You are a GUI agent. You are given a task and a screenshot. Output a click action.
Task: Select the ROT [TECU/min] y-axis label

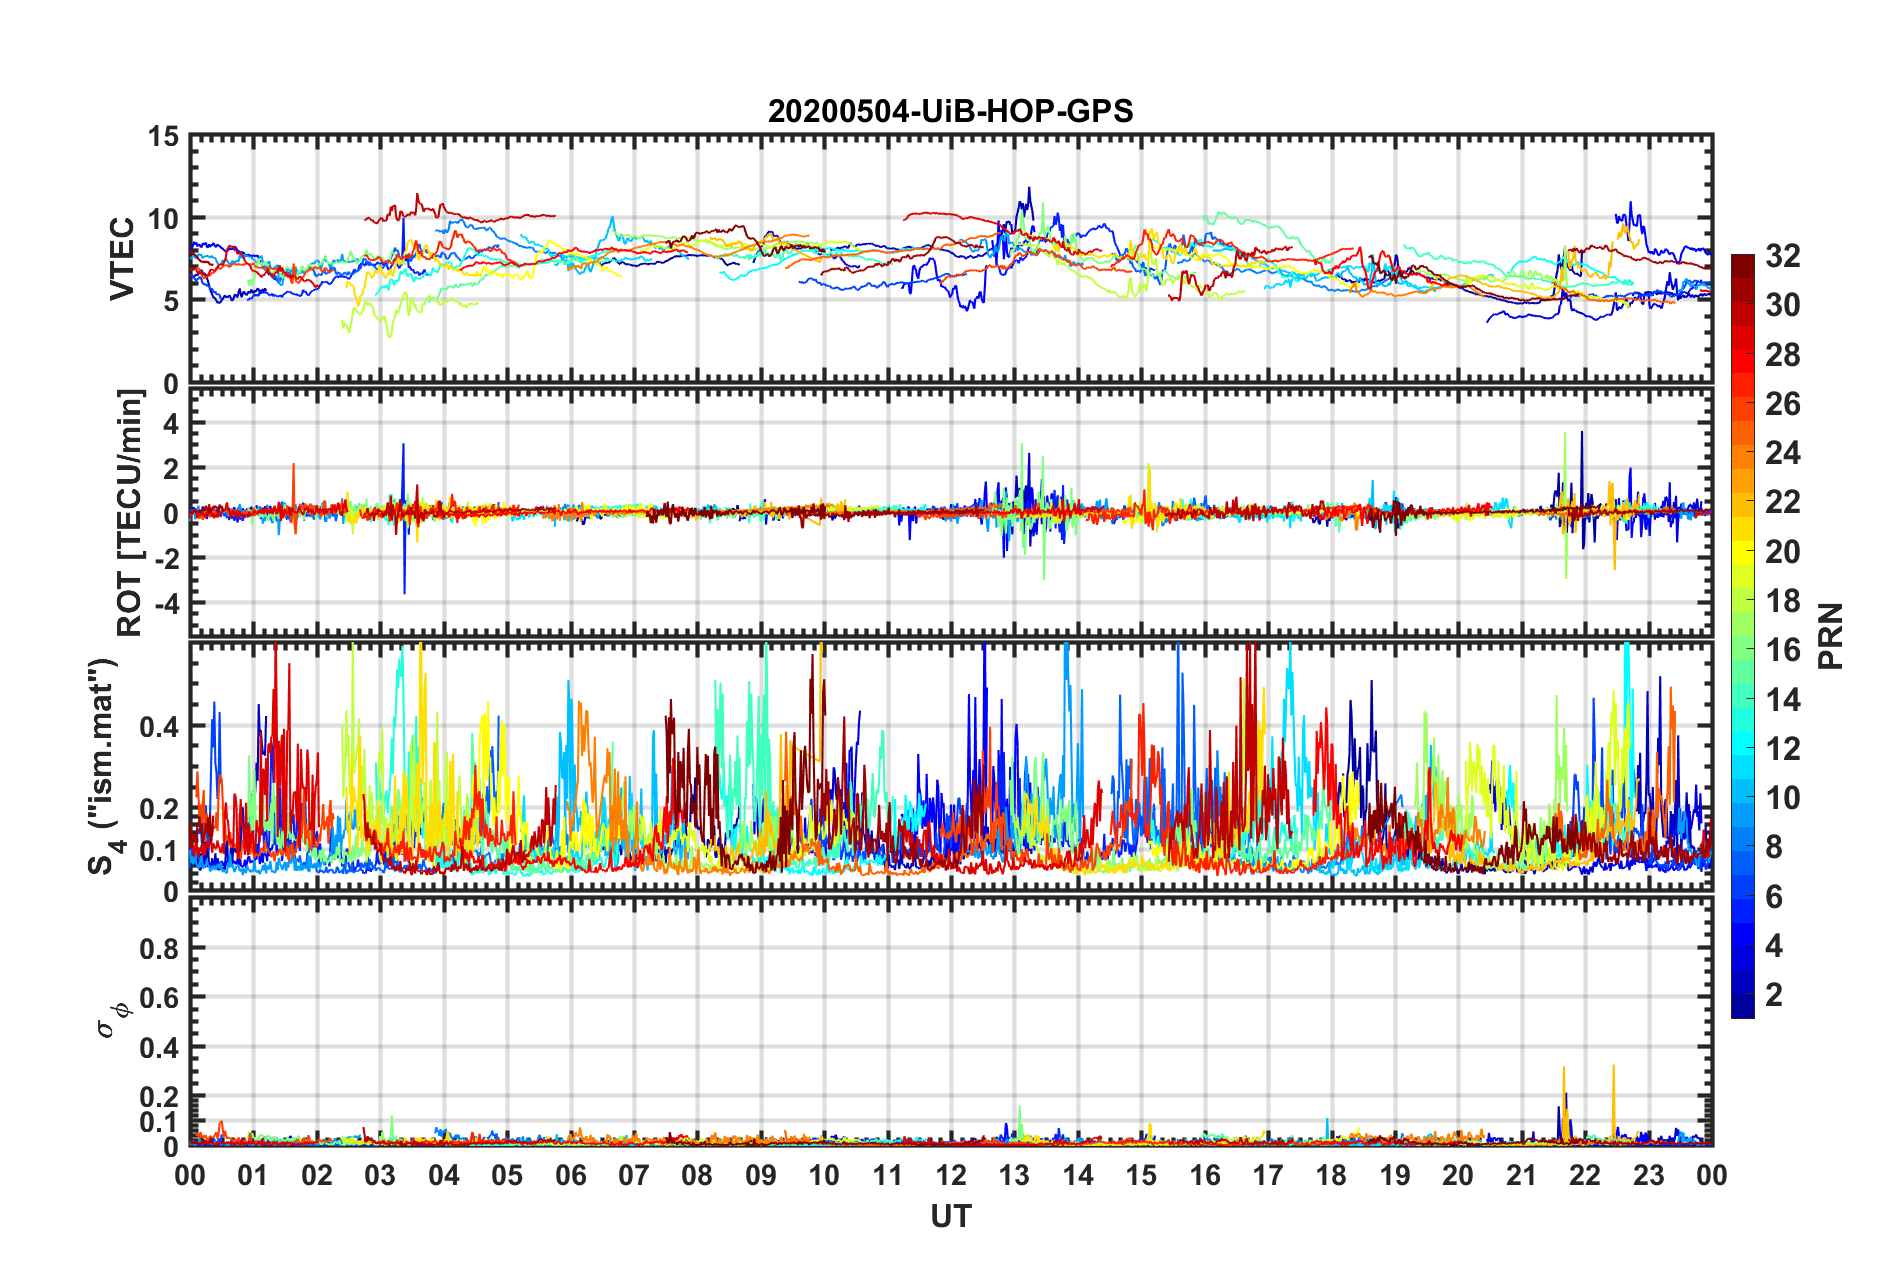pyautogui.click(x=130, y=513)
